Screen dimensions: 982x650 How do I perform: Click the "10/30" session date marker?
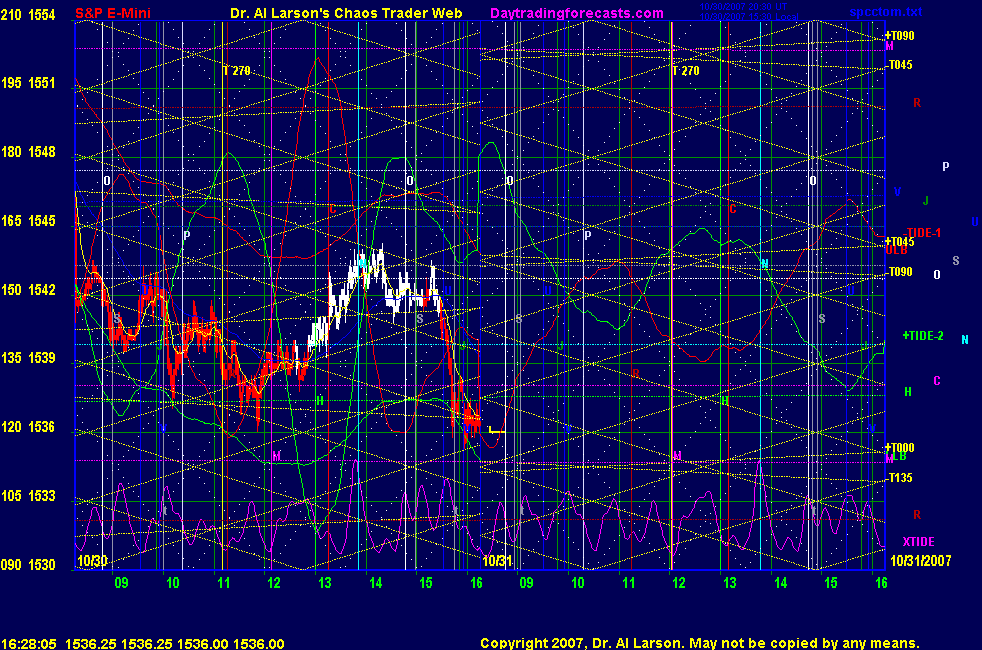pos(93,560)
